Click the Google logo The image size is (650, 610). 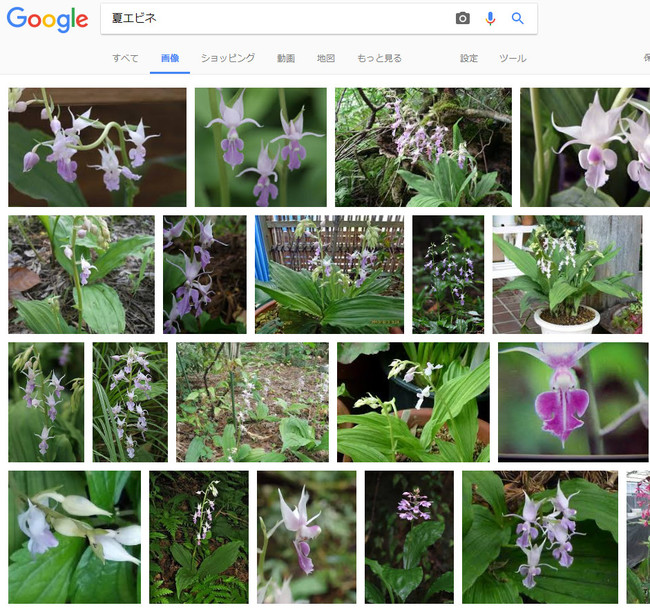pyautogui.click(x=47, y=19)
